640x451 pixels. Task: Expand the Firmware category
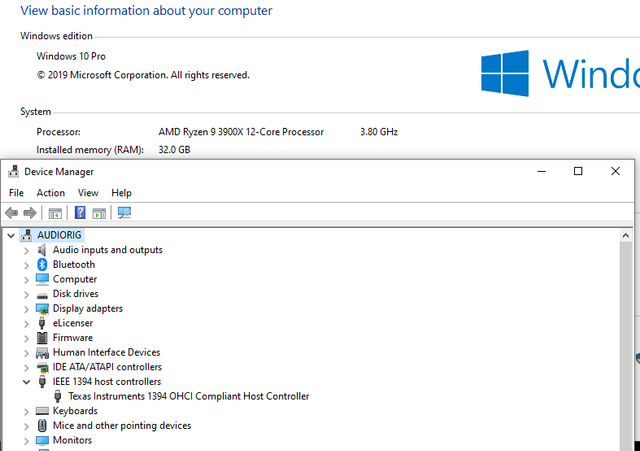tap(27, 338)
